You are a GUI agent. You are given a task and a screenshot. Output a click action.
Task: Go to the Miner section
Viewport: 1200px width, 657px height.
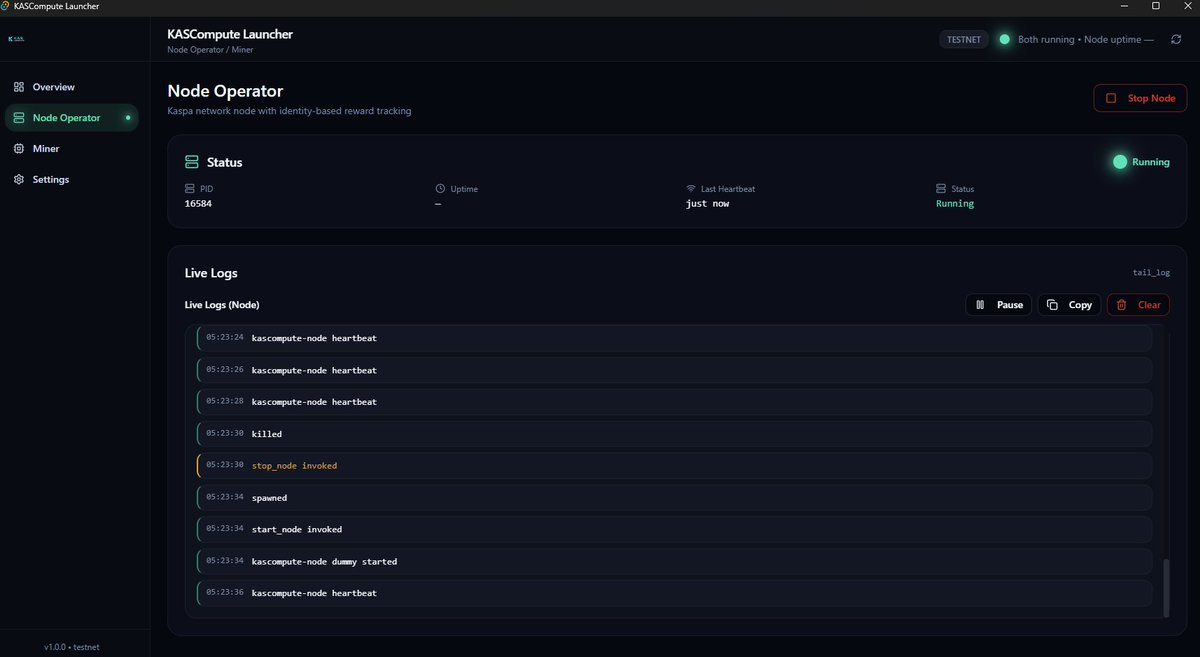72,149
